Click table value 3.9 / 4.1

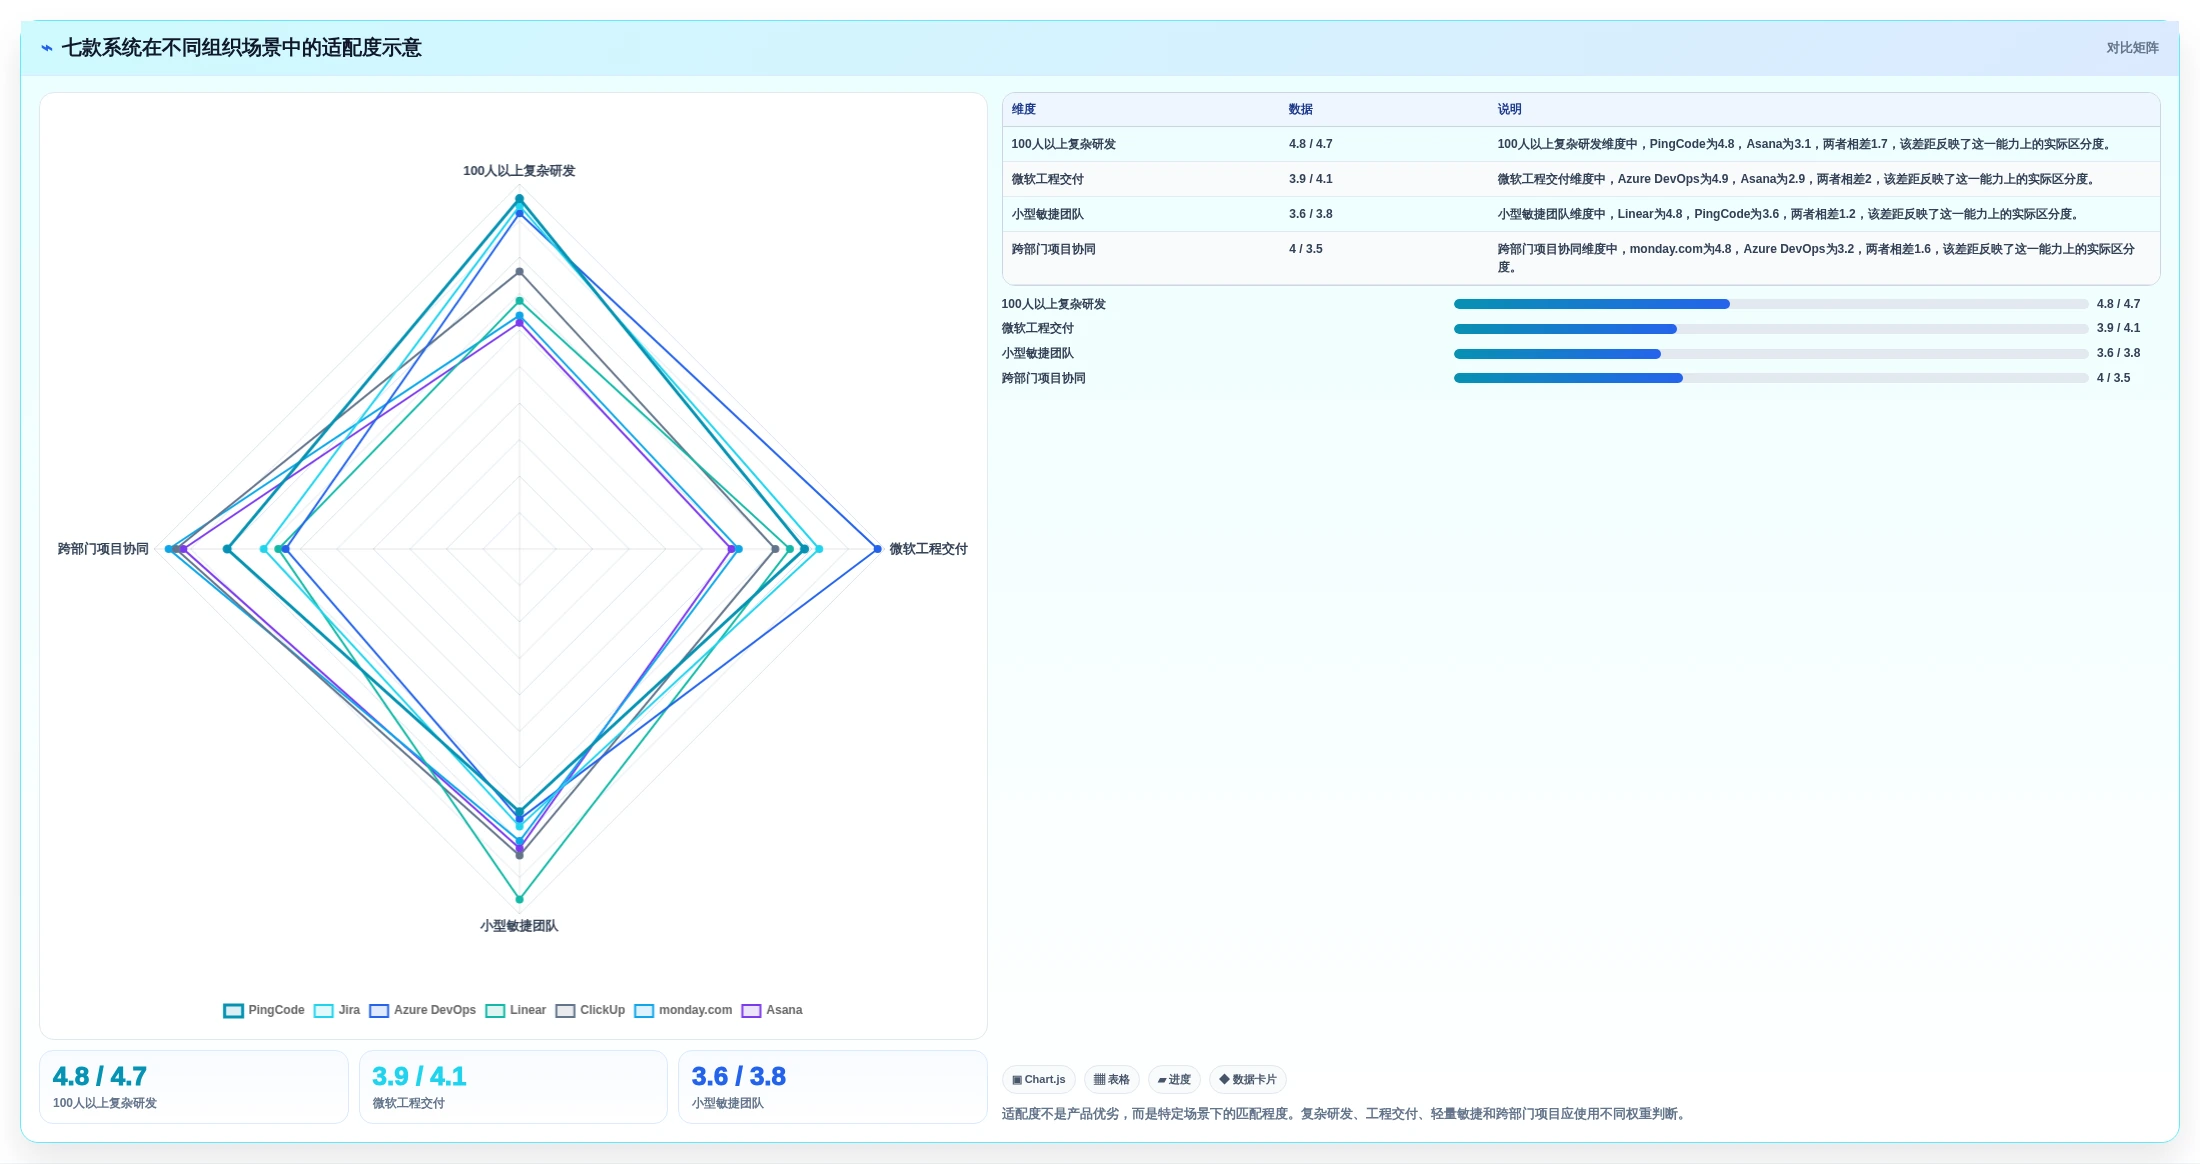click(x=1310, y=179)
